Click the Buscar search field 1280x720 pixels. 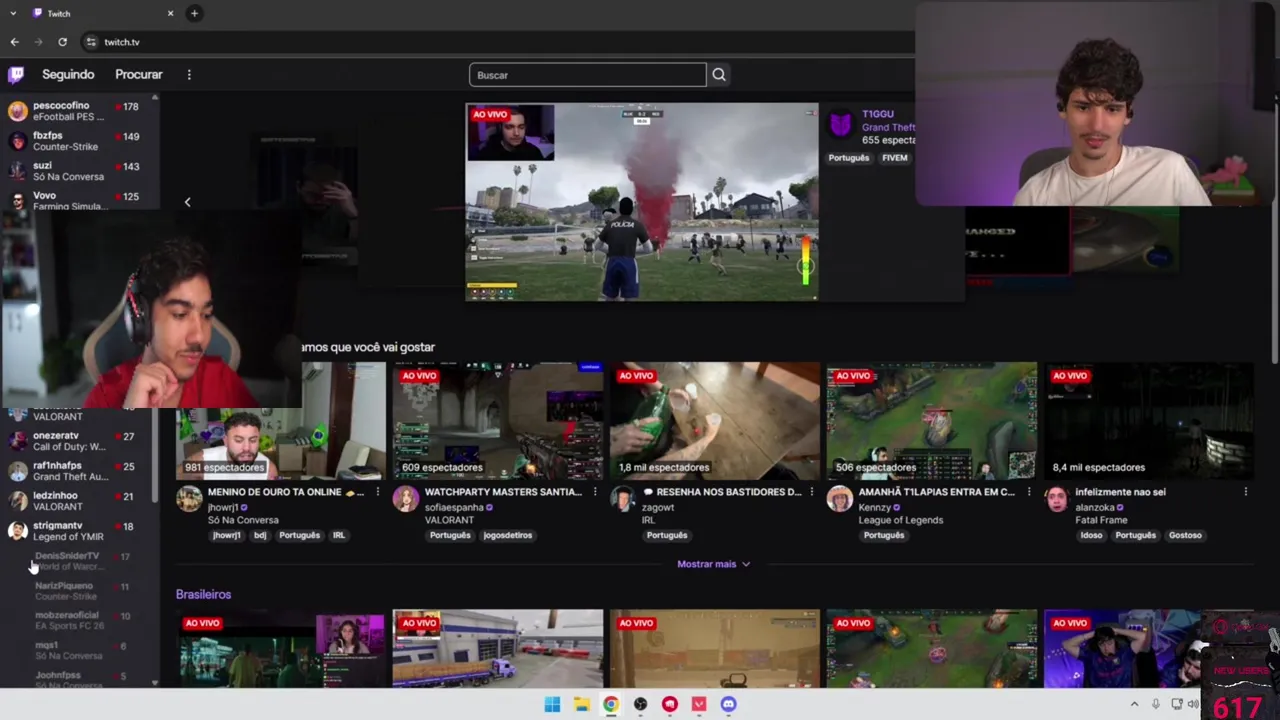[x=588, y=75]
